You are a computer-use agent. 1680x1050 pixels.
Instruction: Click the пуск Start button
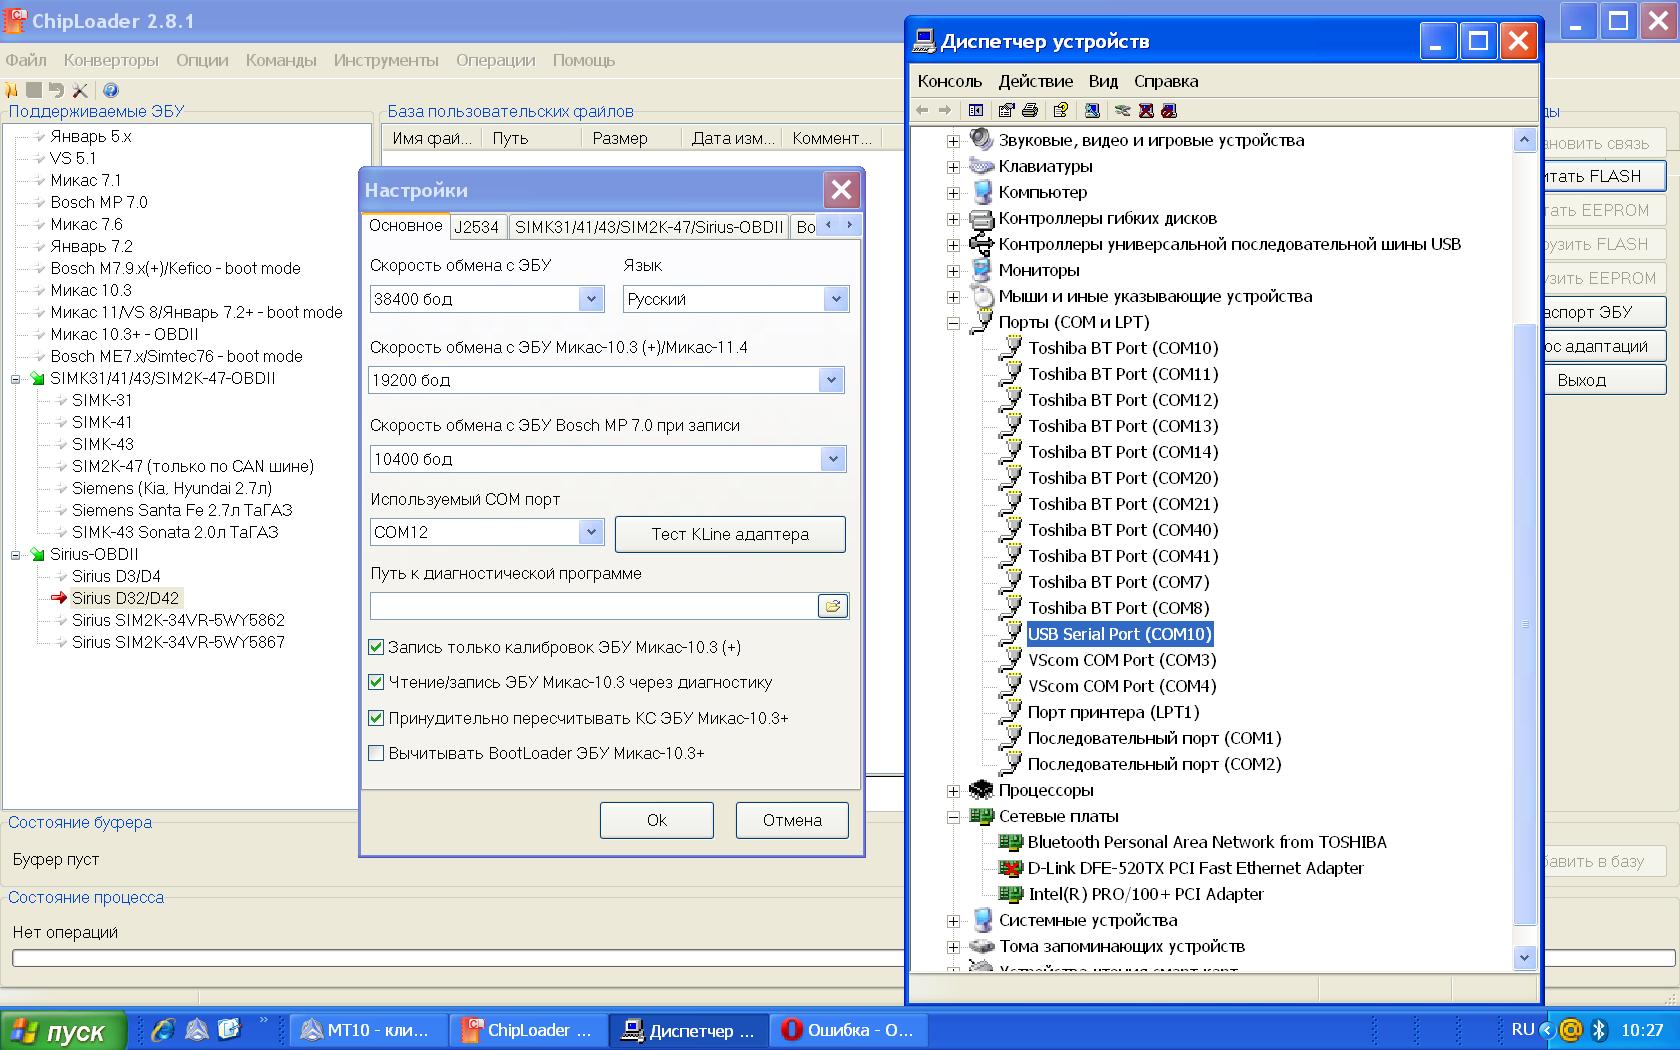[x=64, y=1030]
